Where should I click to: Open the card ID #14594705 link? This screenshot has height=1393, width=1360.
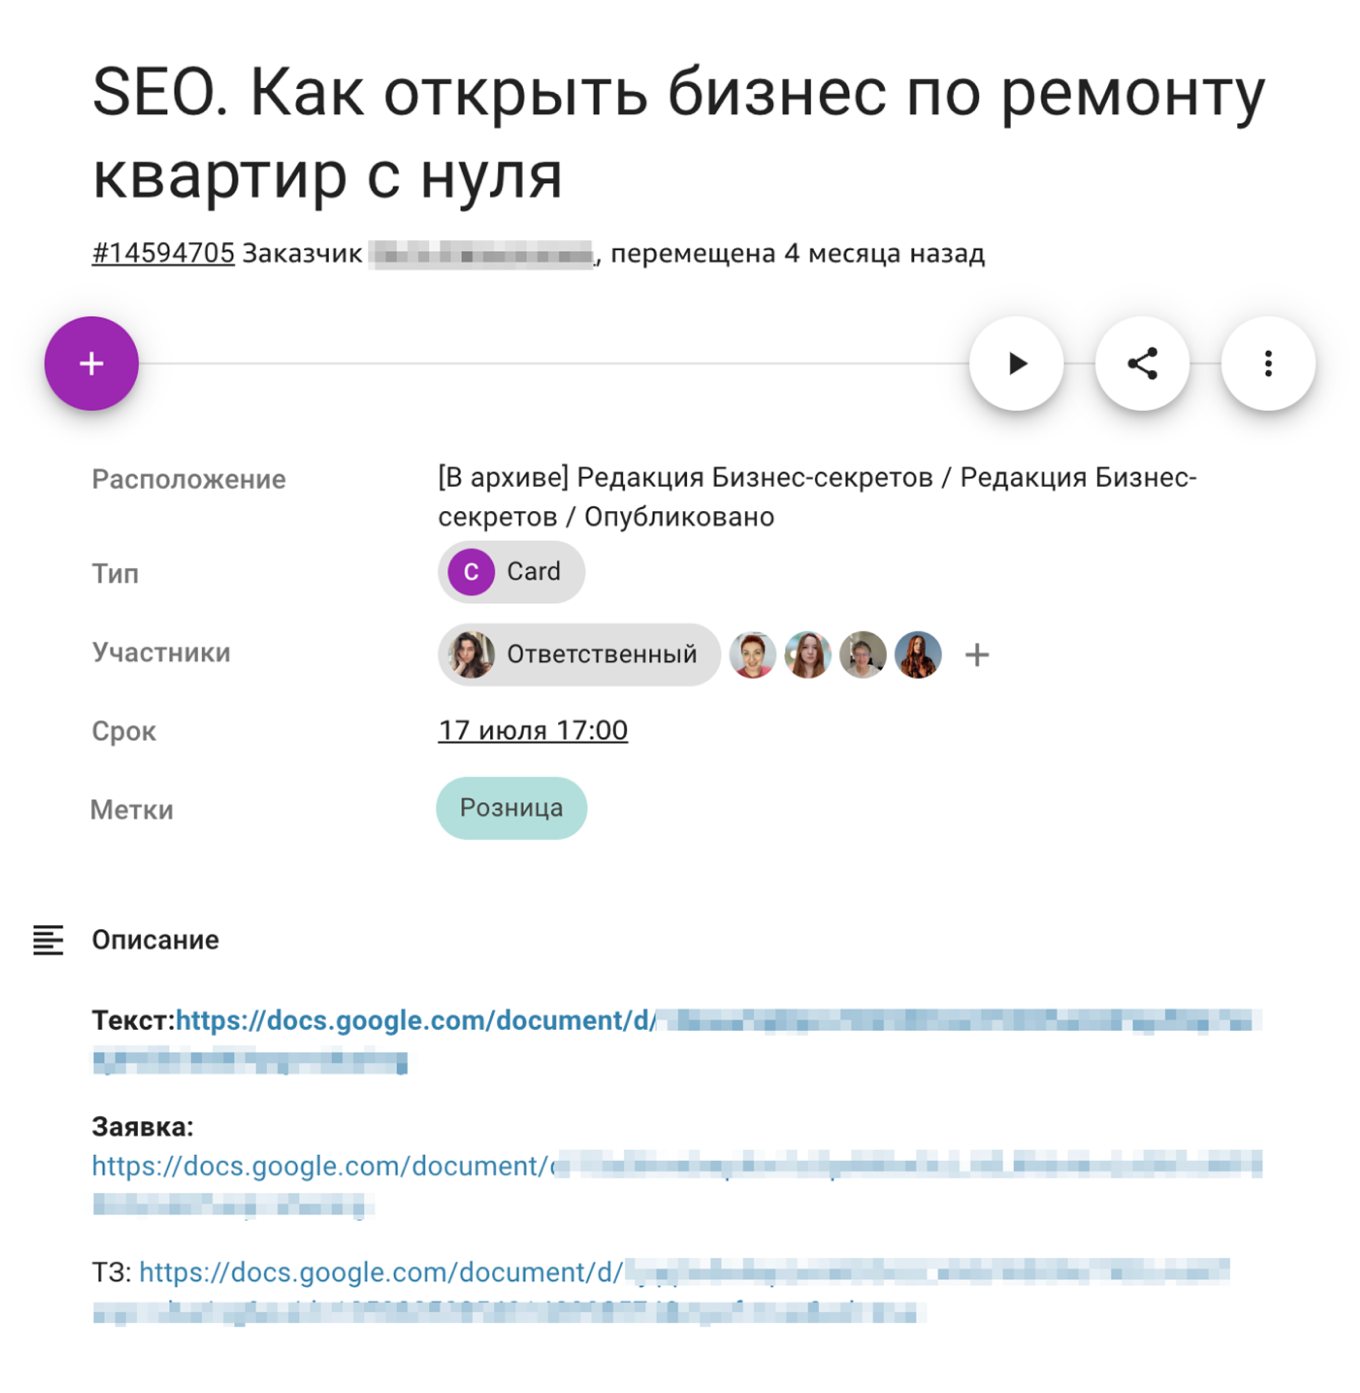click(163, 253)
